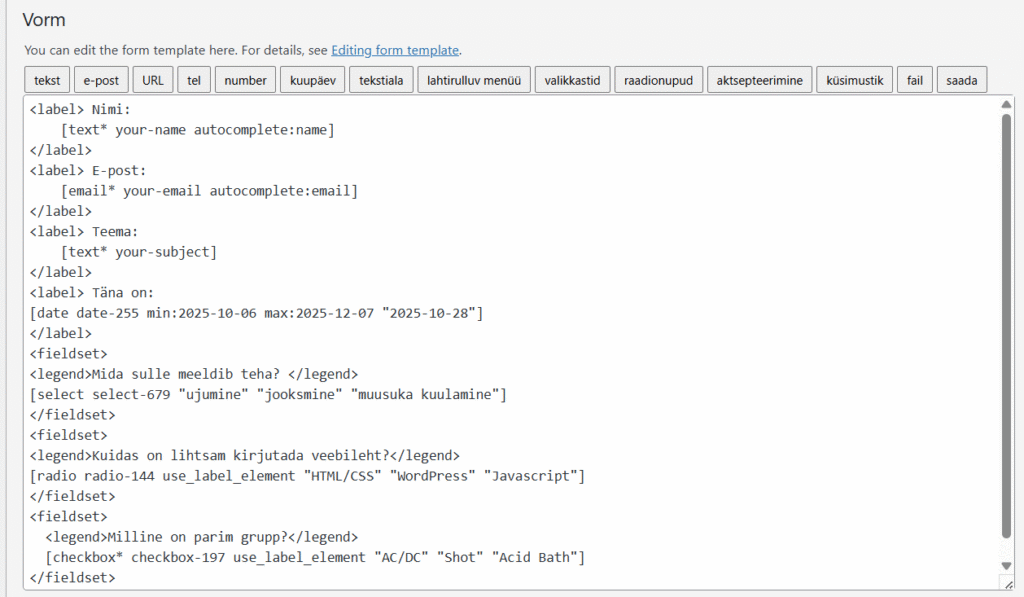Image resolution: width=1024 pixels, height=597 pixels.
Task: Insert a küsimustik quiz tag
Action: coord(854,80)
